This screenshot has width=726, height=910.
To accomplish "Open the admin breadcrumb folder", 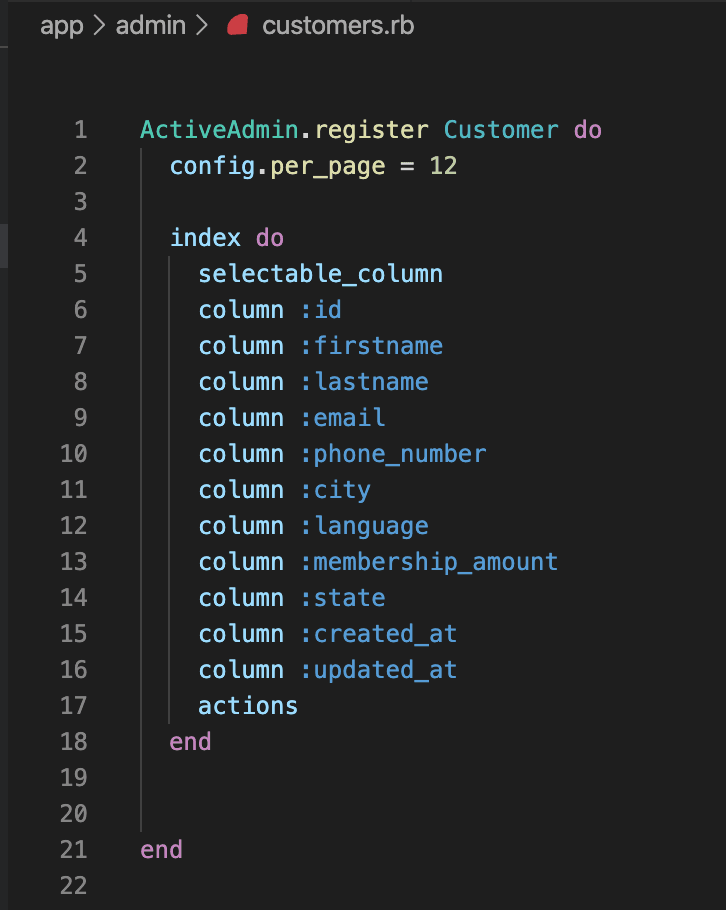I will pos(151,26).
